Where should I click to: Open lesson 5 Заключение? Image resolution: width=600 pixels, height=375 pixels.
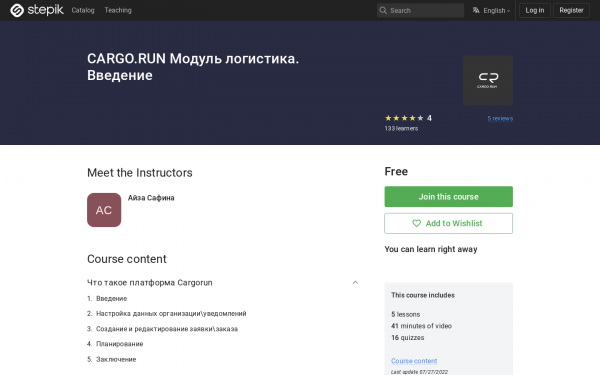click(x=116, y=359)
